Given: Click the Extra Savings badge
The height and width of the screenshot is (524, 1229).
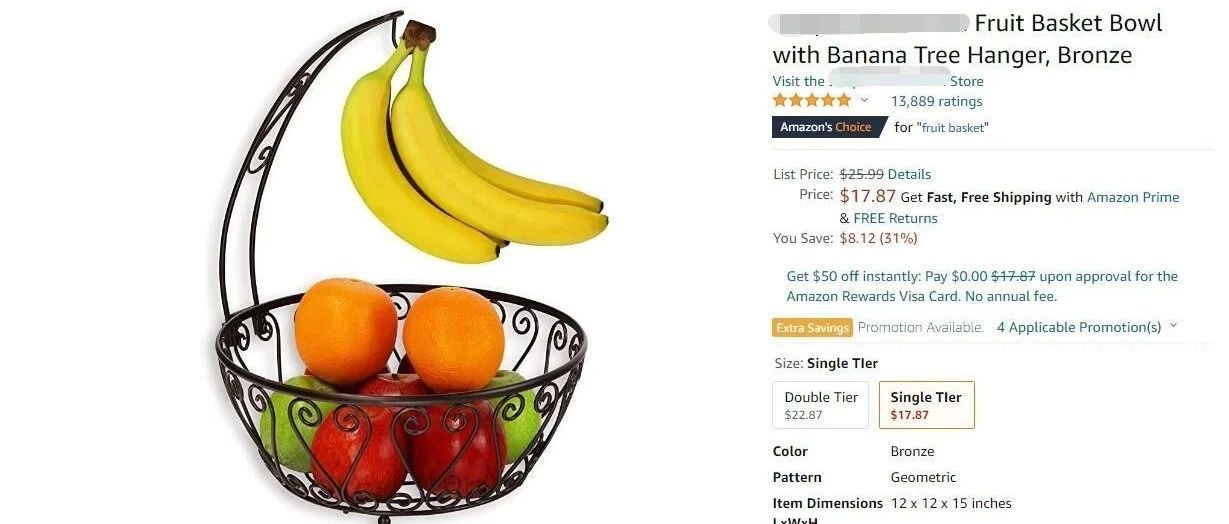Looking at the screenshot, I should click(x=812, y=327).
